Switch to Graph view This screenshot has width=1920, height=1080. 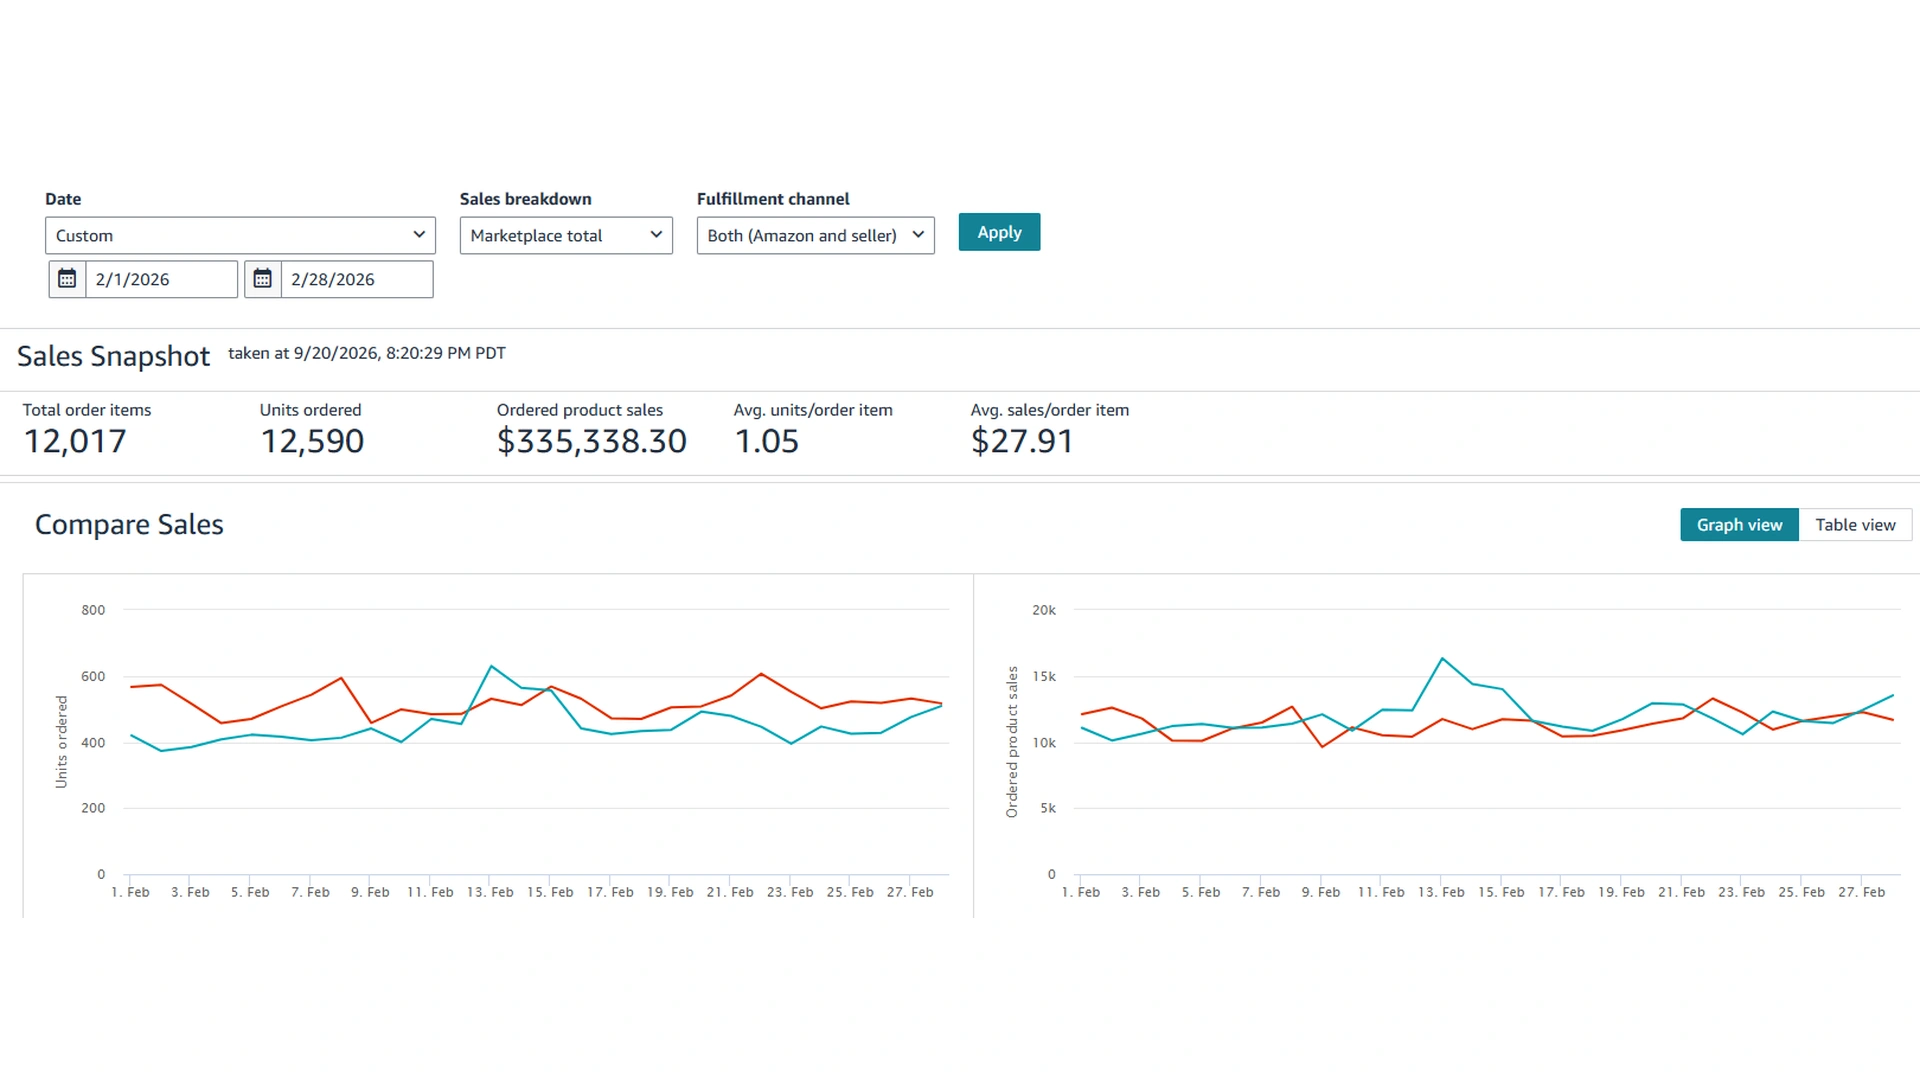point(1739,525)
